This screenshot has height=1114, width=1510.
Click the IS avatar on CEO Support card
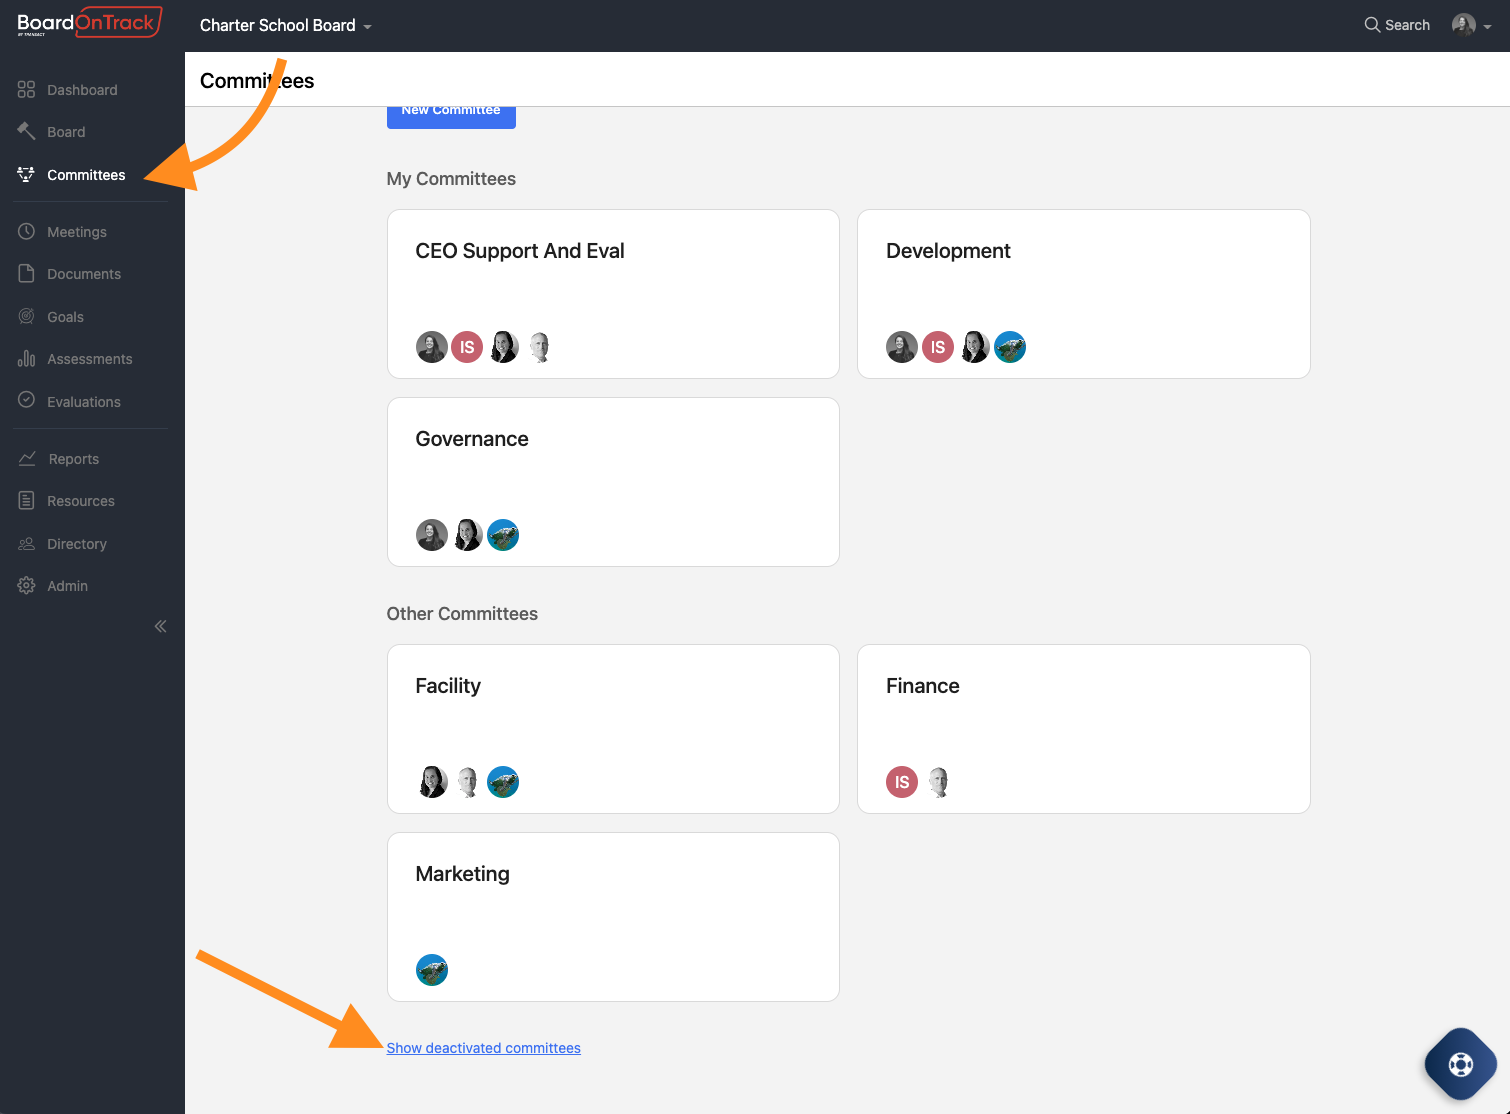pos(467,347)
